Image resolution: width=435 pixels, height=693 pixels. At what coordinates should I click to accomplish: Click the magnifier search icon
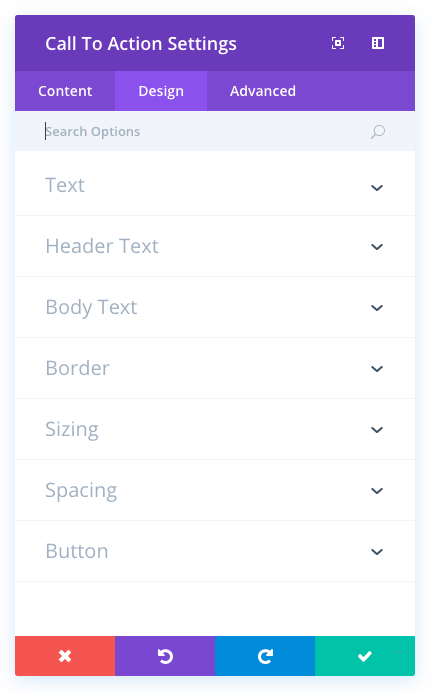[x=378, y=132]
